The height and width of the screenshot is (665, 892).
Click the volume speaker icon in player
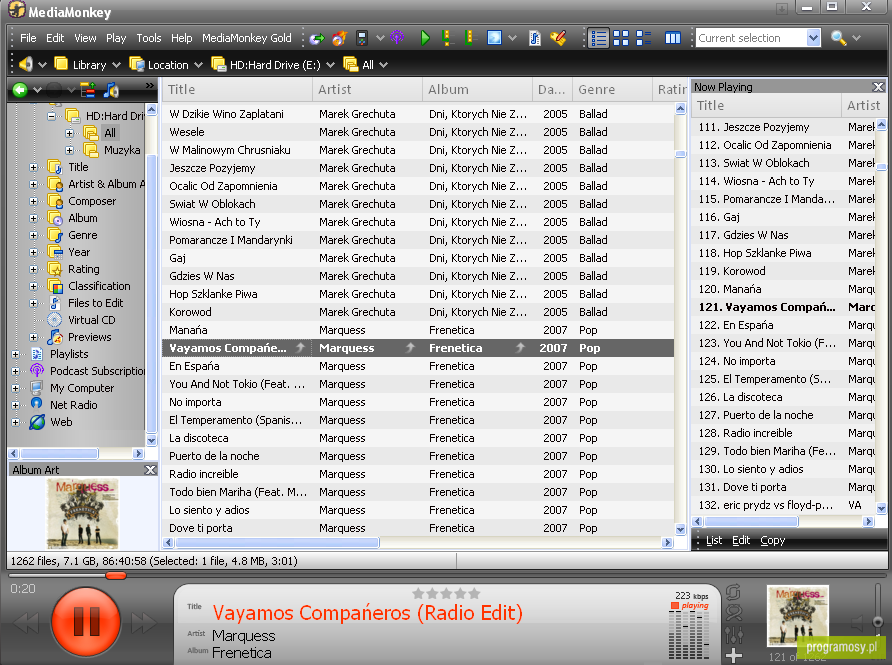pyautogui.click(x=858, y=623)
